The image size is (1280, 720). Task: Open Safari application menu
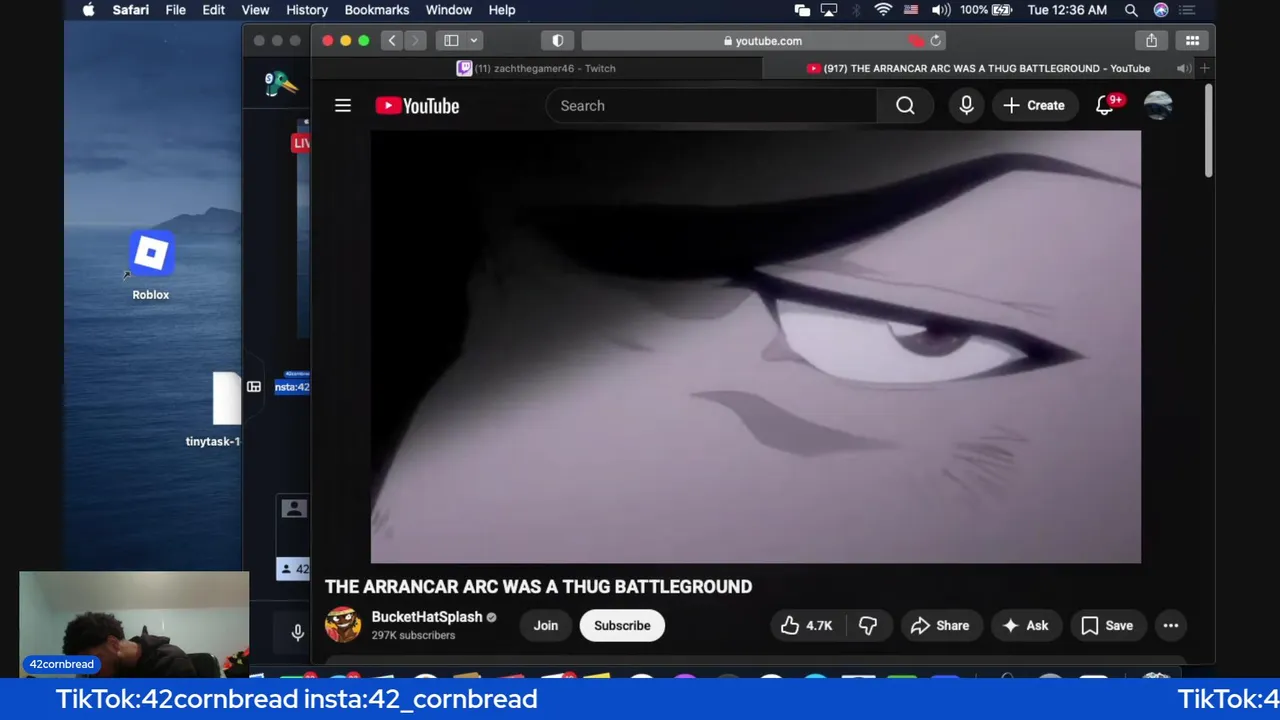point(131,10)
